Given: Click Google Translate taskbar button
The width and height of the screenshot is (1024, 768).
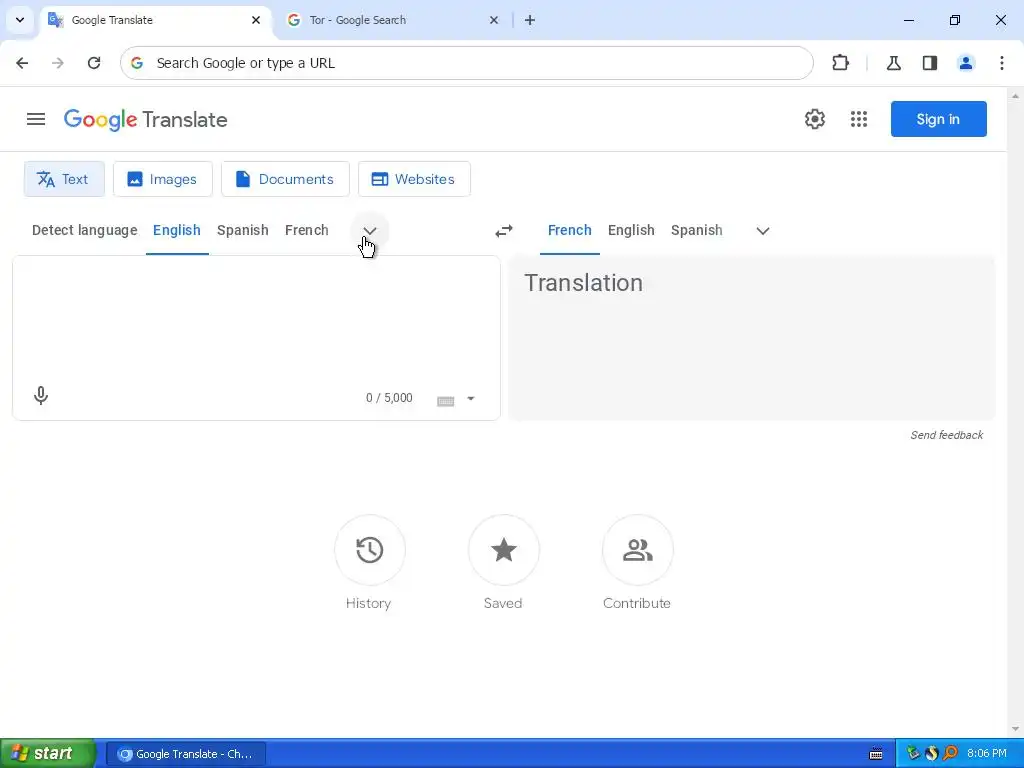Looking at the screenshot, I should (186, 754).
